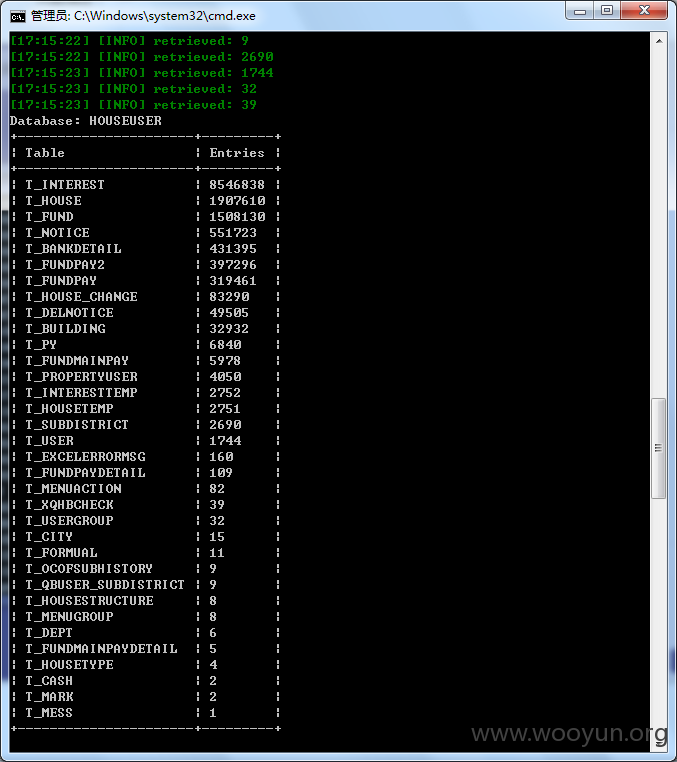Select the T_USER table name

(x=50, y=441)
